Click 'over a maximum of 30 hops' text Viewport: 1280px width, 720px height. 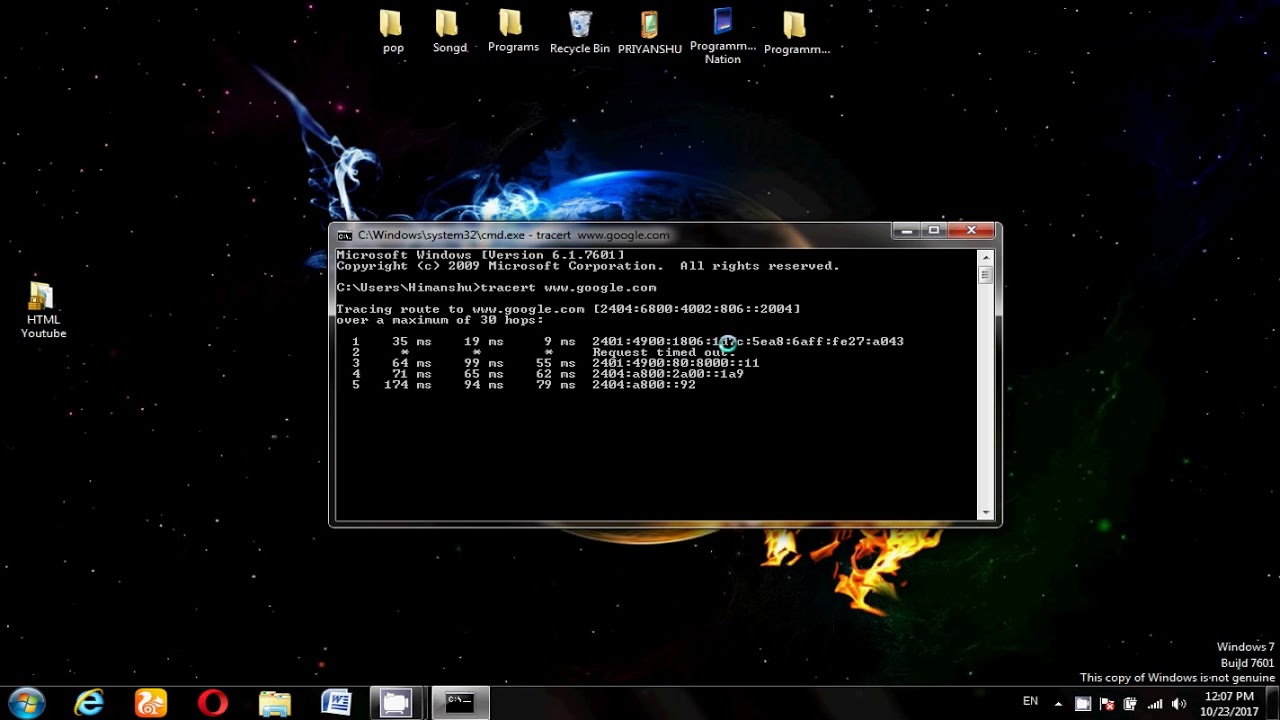point(440,320)
